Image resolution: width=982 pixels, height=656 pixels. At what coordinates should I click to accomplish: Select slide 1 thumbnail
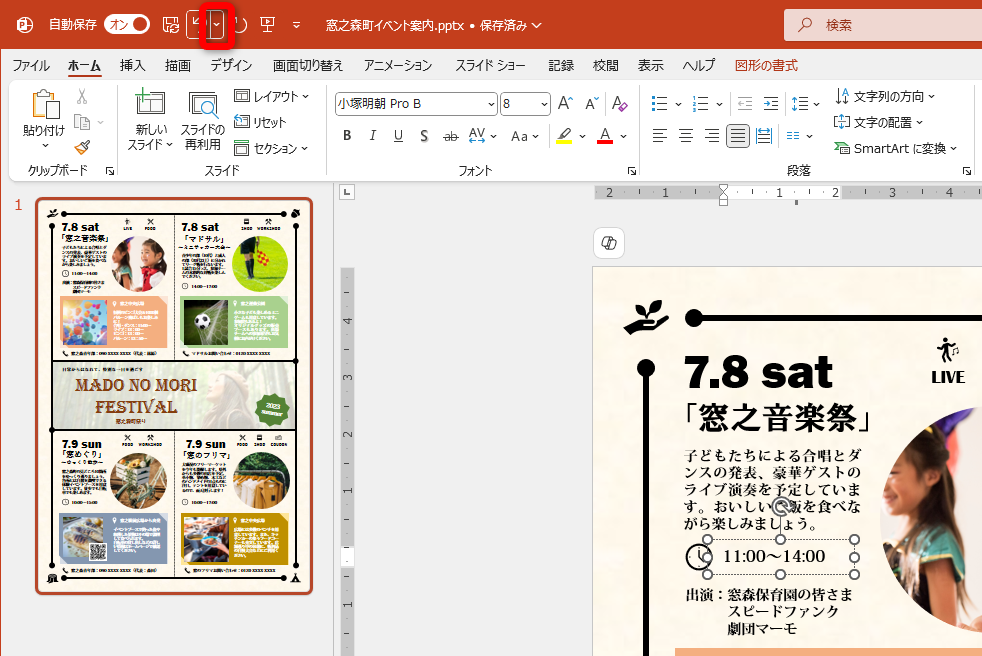174,396
